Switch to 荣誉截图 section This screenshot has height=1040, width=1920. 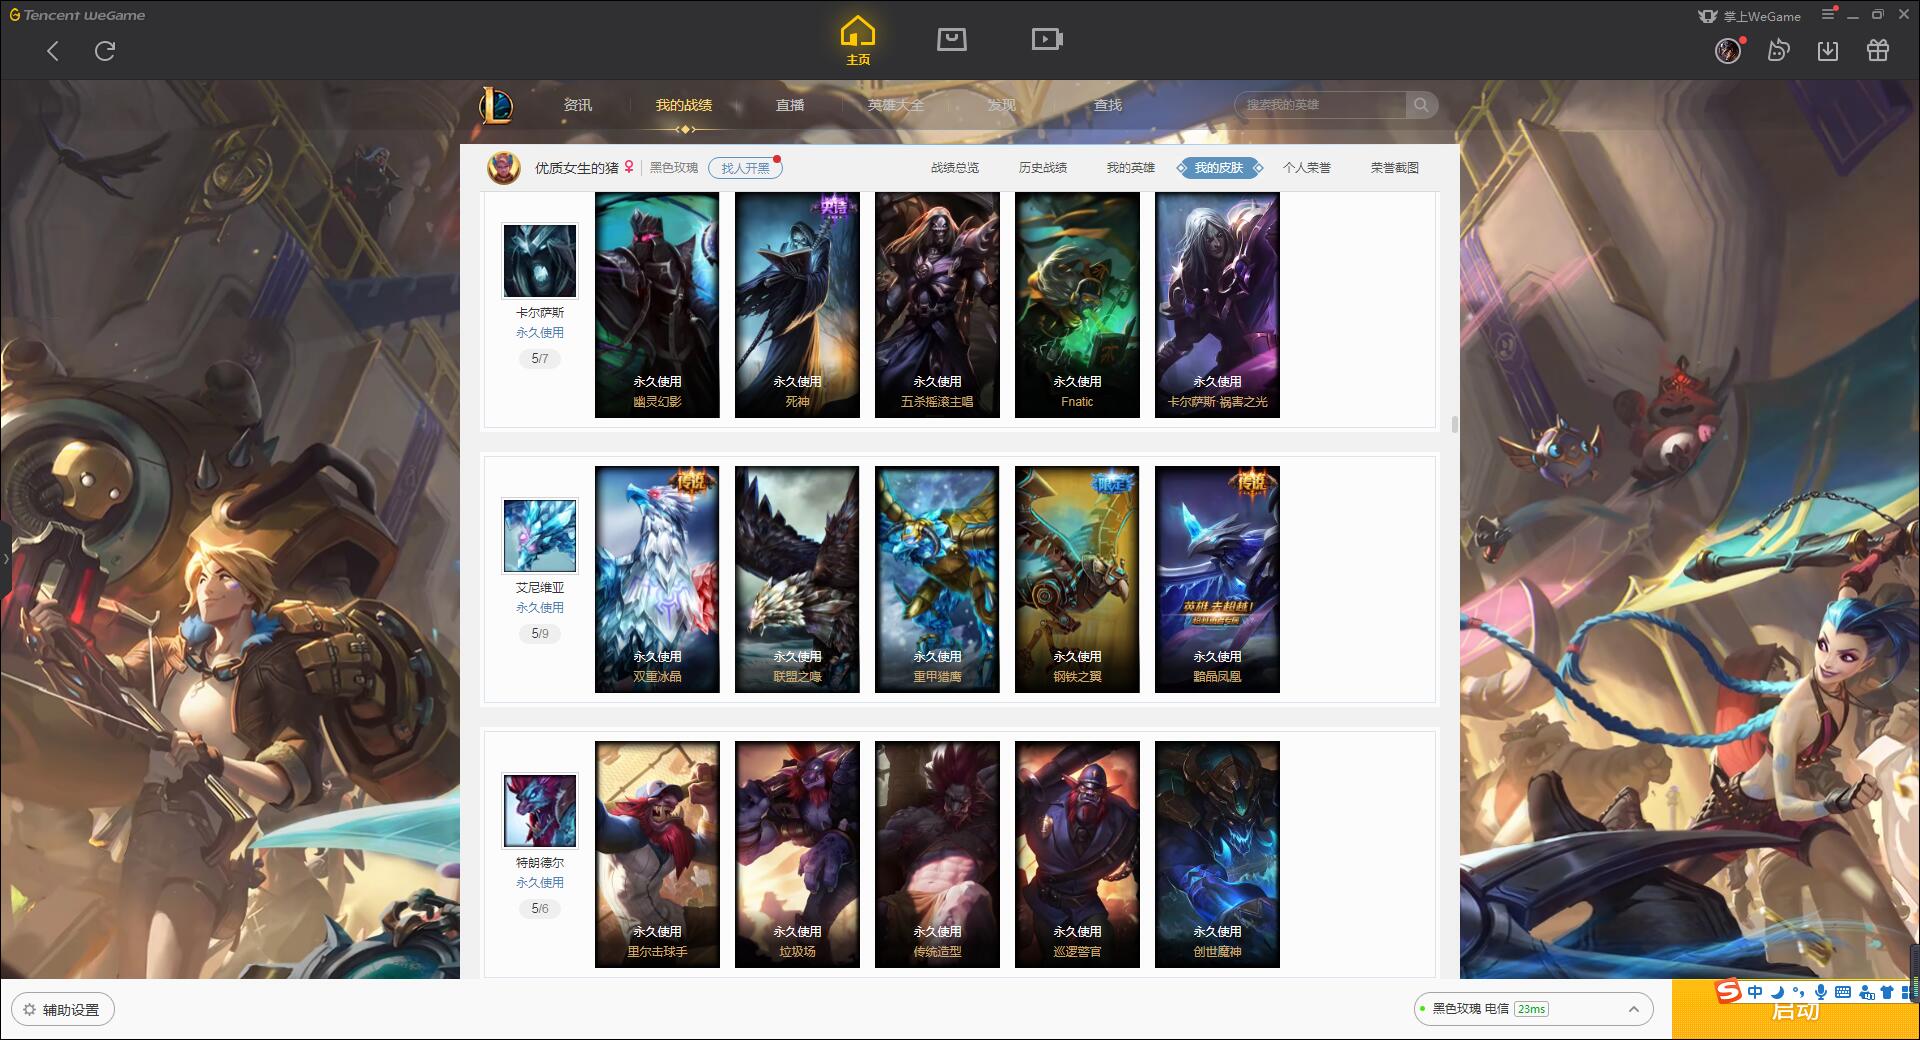(1395, 168)
